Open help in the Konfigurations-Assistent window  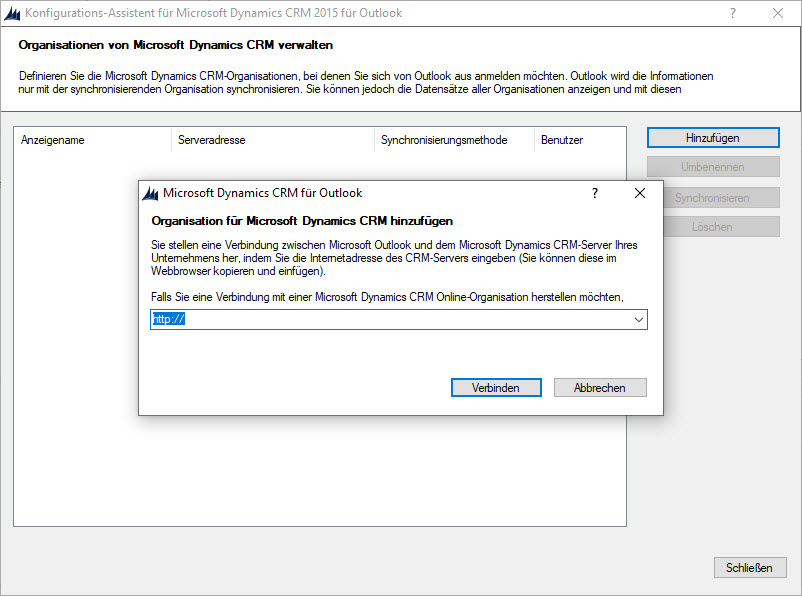click(x=733, y=13)
